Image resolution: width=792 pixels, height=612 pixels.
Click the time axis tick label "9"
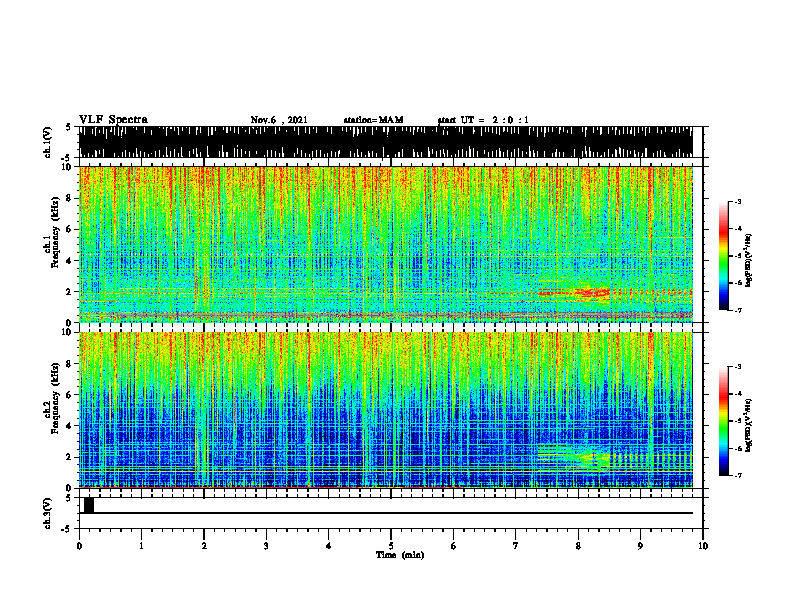pyautogui.click(x=640, y=546)
